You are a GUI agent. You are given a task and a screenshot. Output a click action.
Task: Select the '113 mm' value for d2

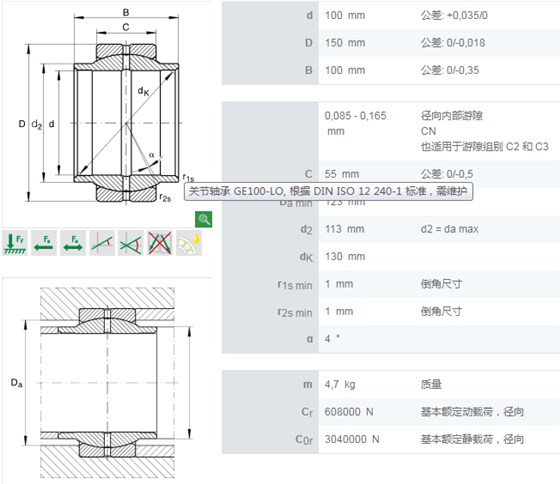coord(345,229)
